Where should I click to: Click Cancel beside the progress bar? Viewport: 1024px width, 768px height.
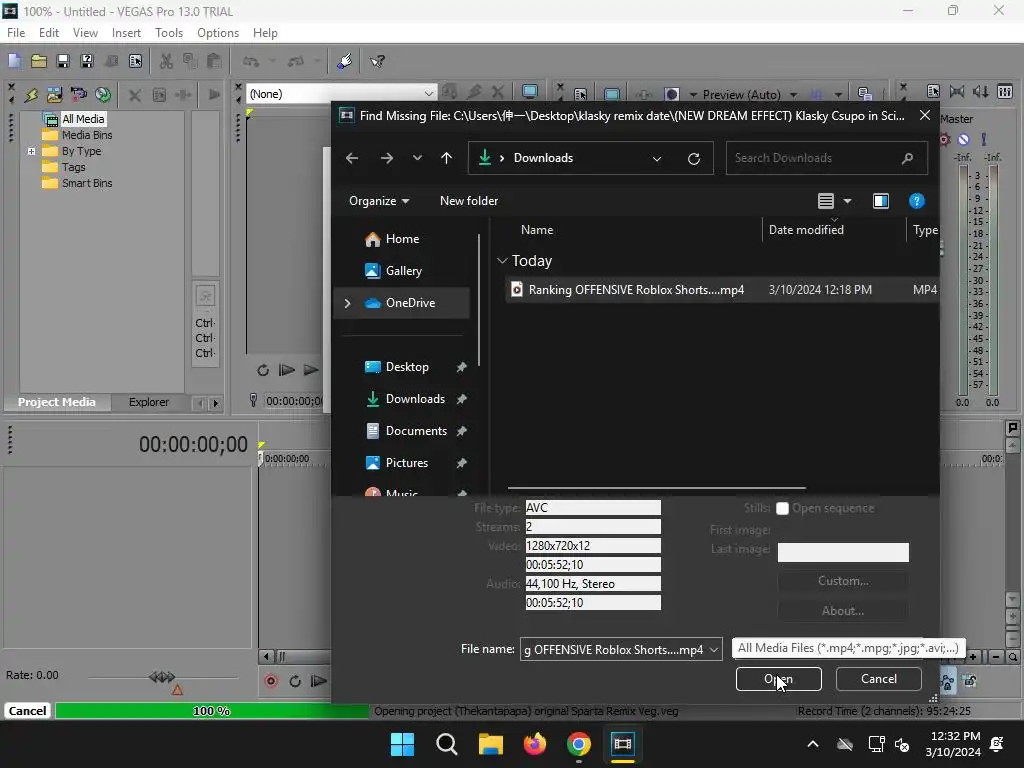coord(27,711)
